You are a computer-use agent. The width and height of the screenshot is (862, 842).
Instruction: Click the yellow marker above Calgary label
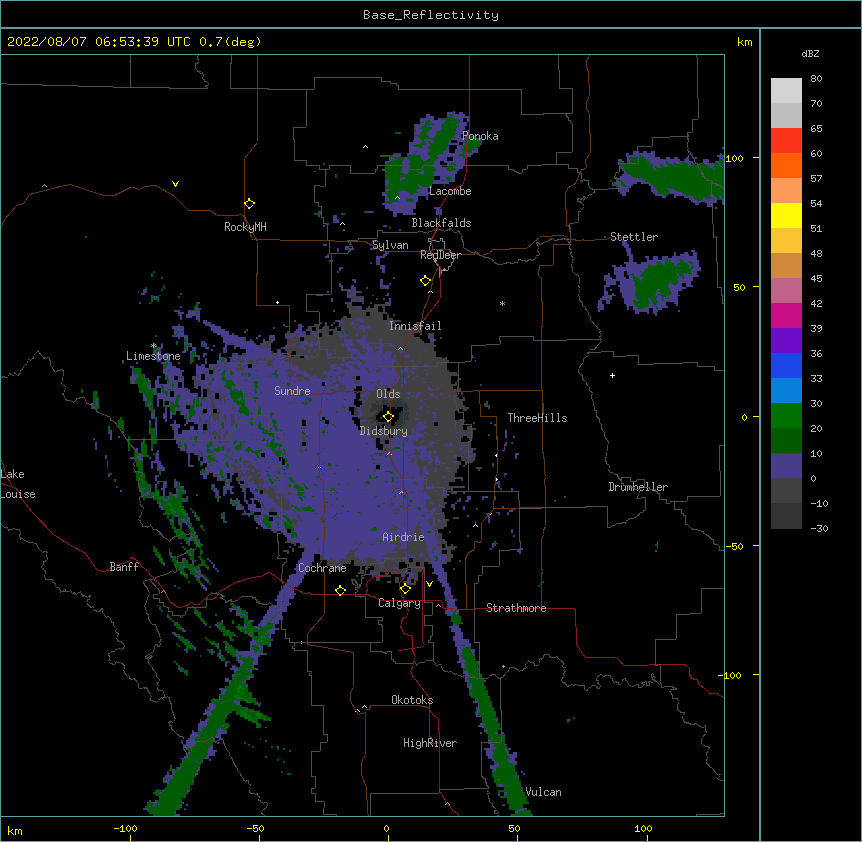click(x=405, y=589)
